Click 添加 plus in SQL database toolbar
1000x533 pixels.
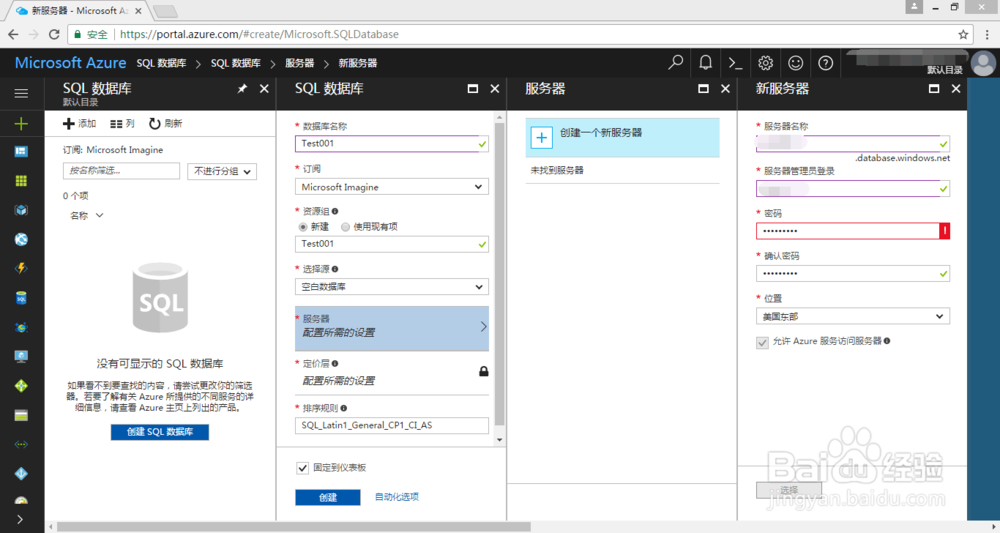point(79,123)
